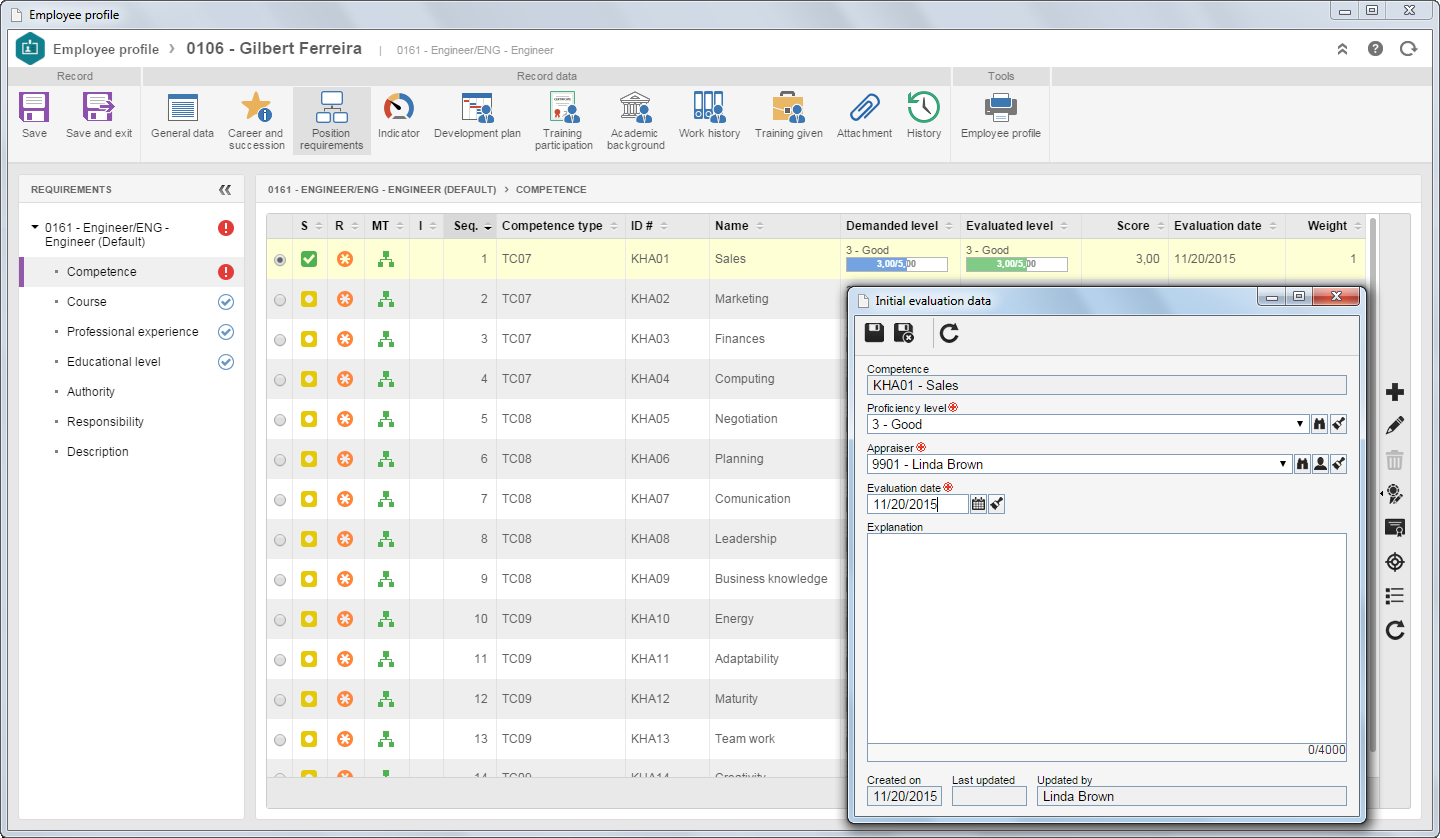
Task: Click Evaluated level progress bar for Sales
Action: pos(1016,265)
